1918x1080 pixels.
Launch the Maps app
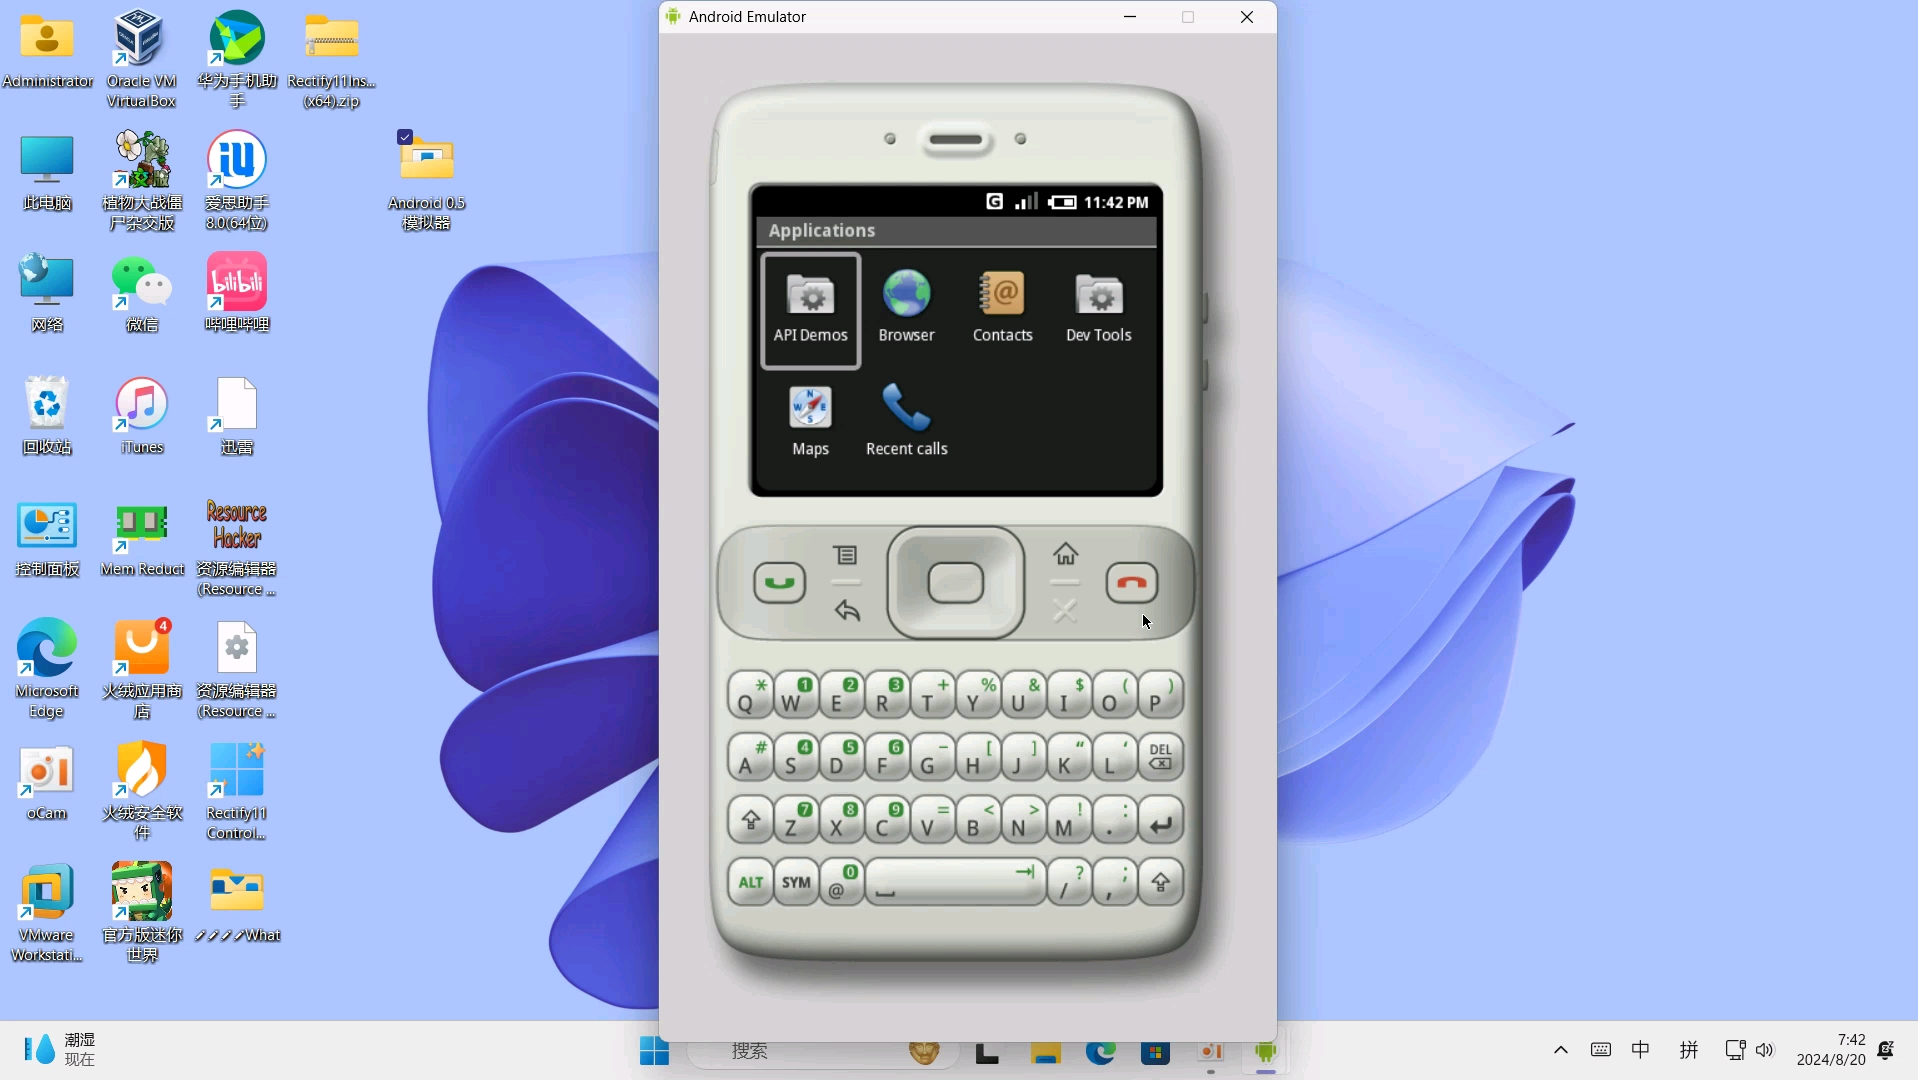[x=810, y=420]
